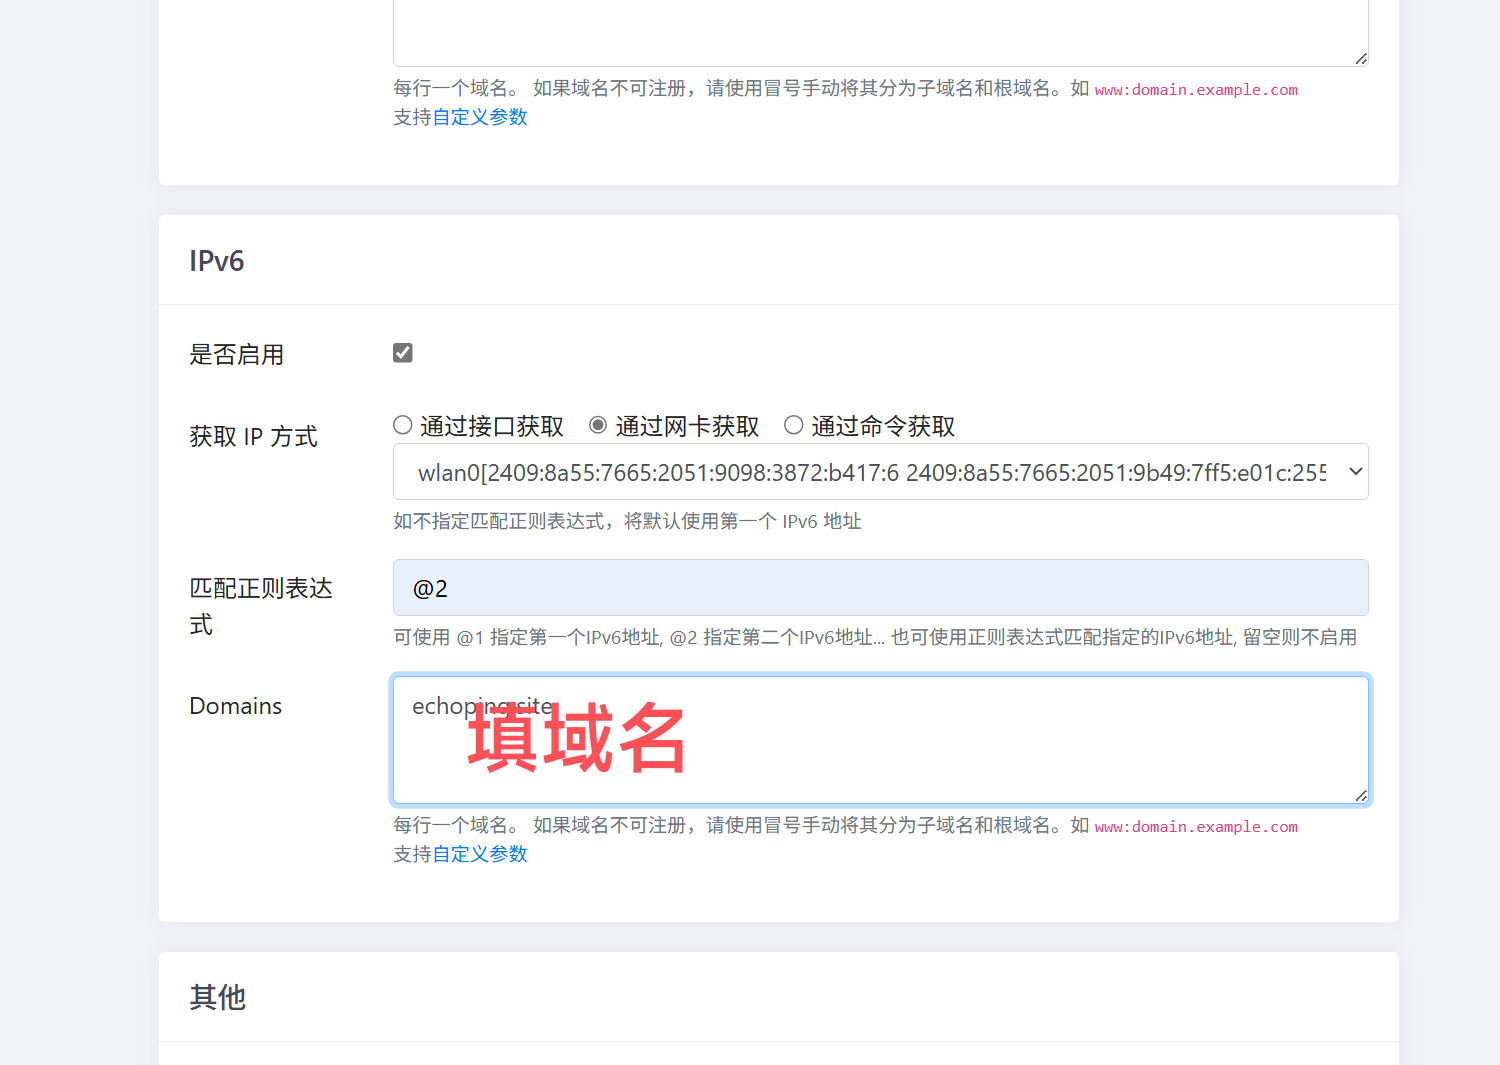Choose the 通过网卡获取 radio button
Viewport: 1500px width, 1065px height.
pyautogui.click(x=598, y=426)
